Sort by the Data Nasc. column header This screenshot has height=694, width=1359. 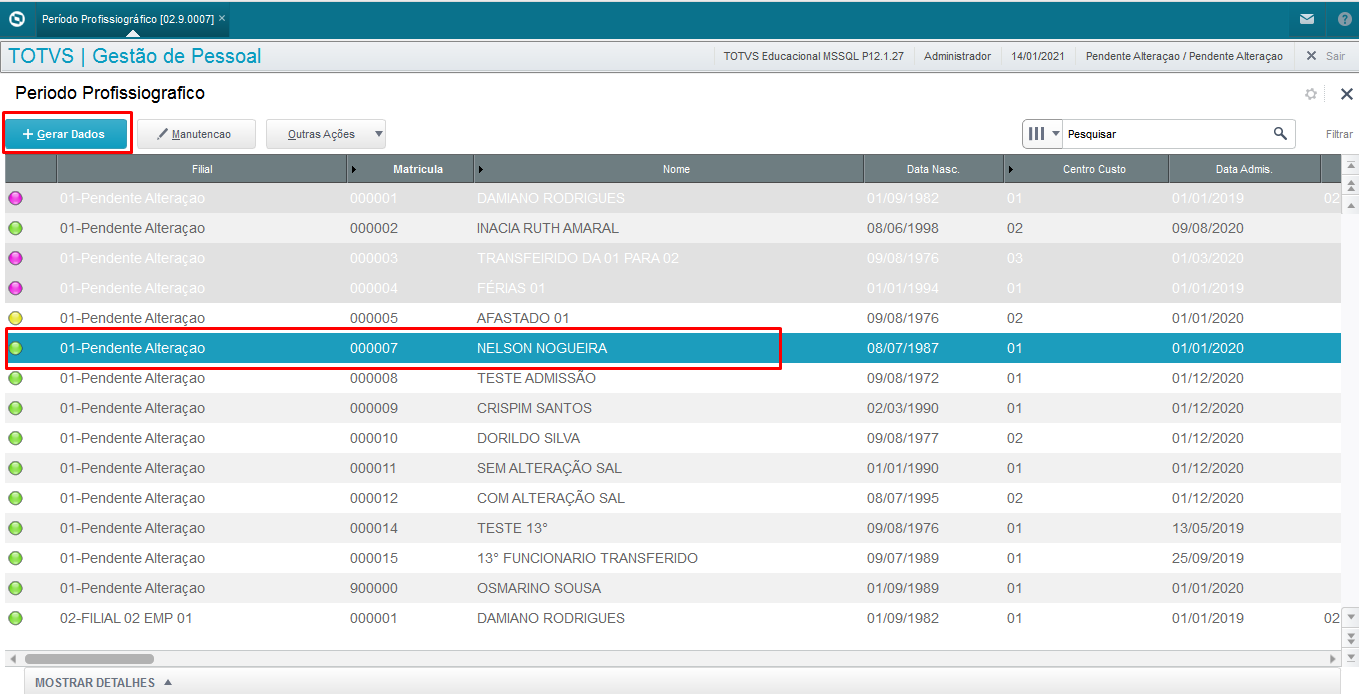pos(933,169)
